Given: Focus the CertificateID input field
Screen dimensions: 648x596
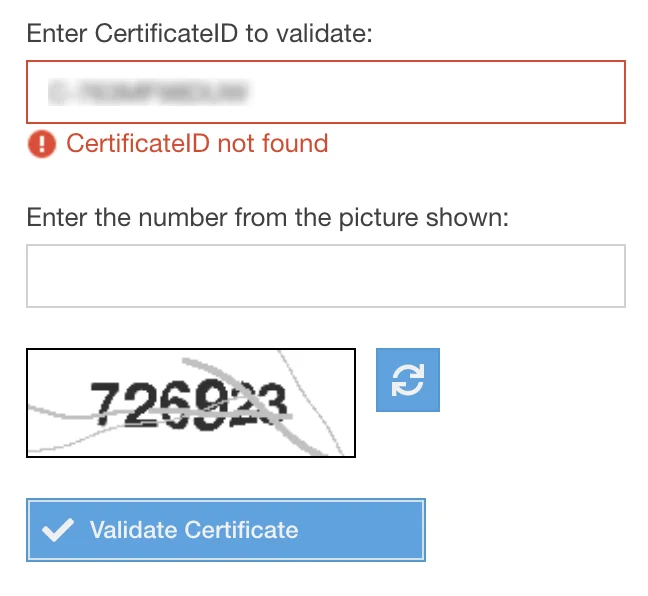Looking at the screenshot, I should click(x=325, y=91).
